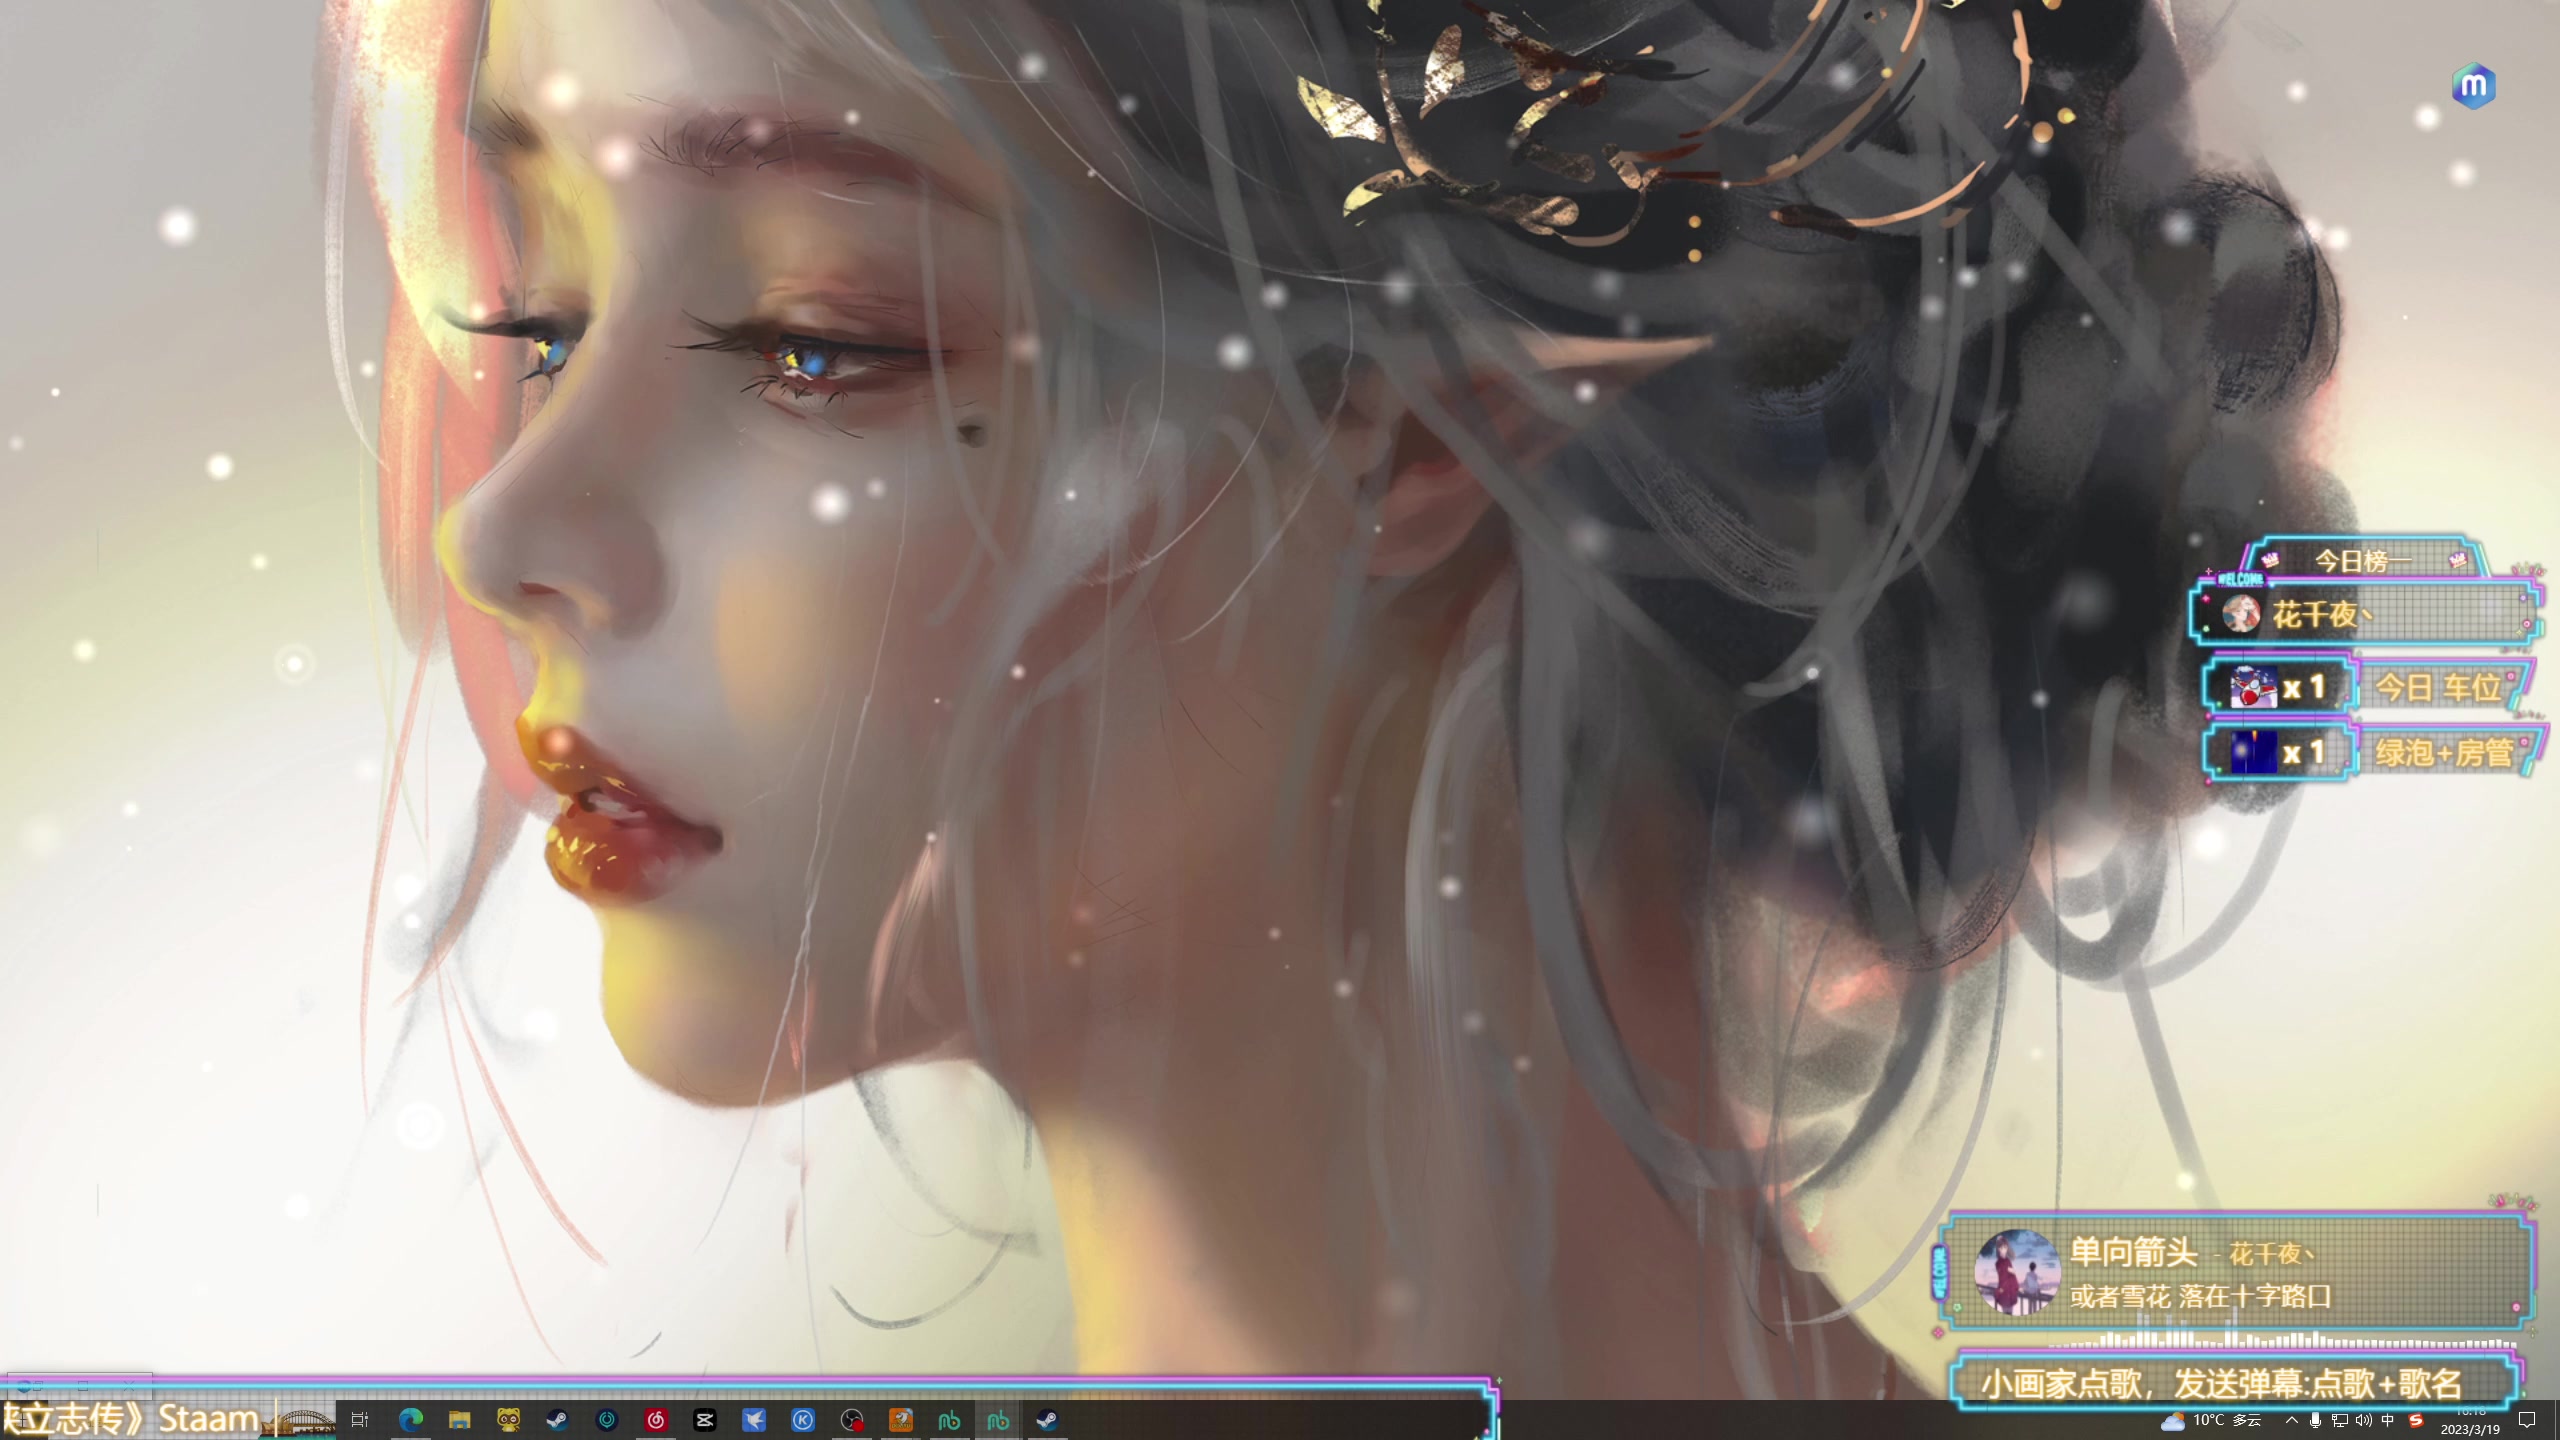Open the Windows notification center
This screenshot has width=2560, height=1440.
pyautogui.click(x=2527, y=1420)
